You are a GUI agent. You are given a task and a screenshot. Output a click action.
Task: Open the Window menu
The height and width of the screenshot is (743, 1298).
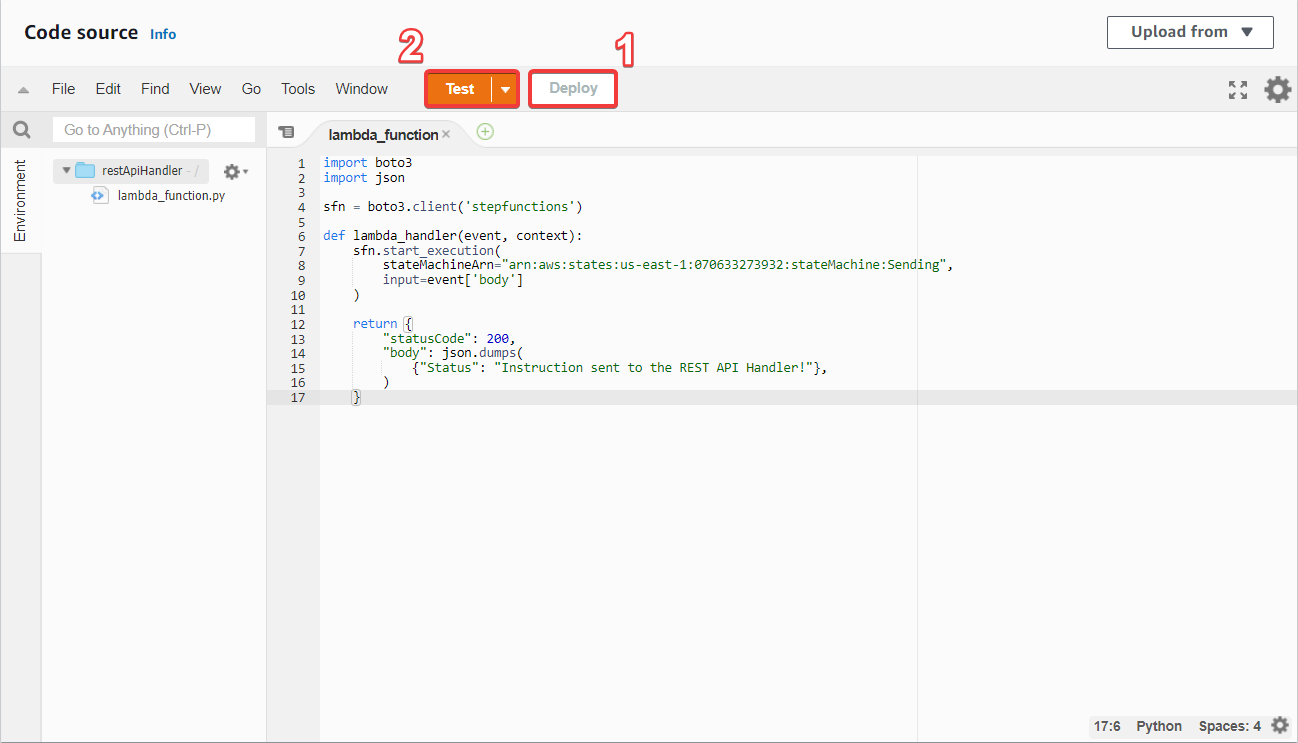click(x=361, y=89)
